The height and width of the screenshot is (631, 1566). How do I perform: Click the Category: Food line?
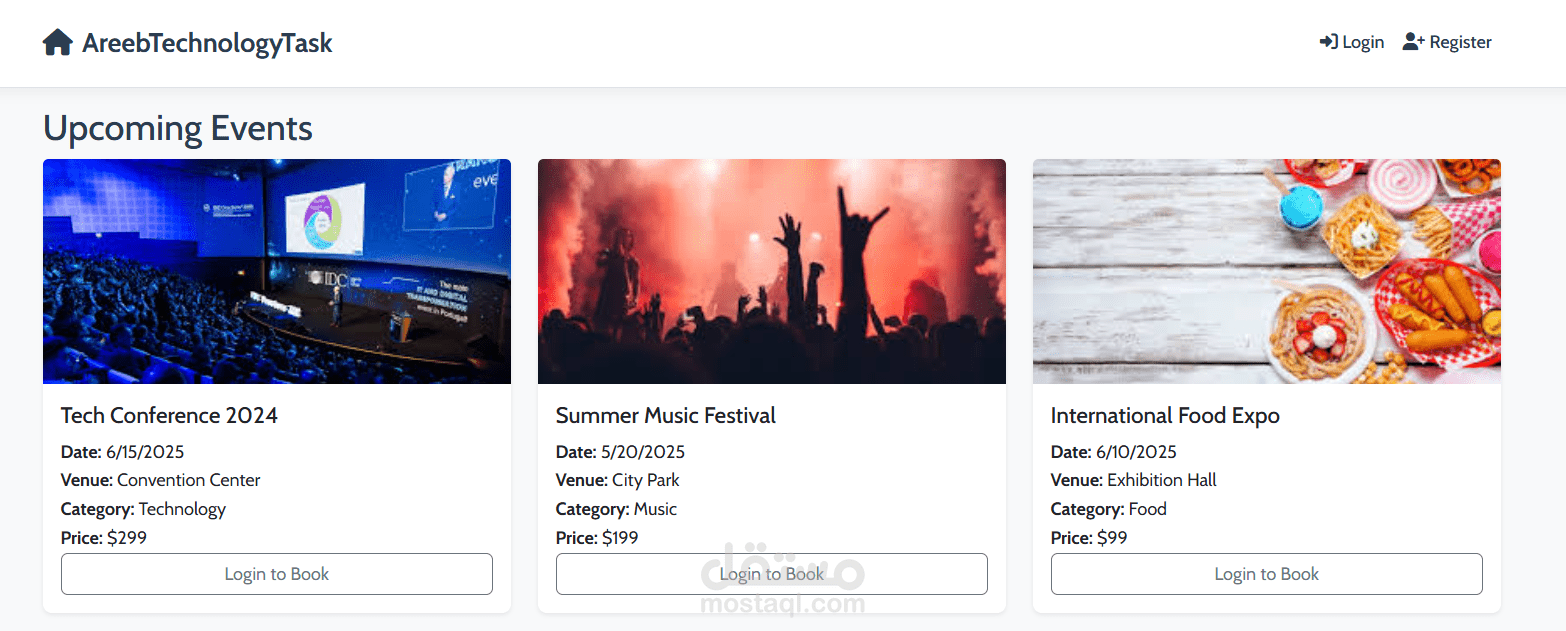(1109, 509)
